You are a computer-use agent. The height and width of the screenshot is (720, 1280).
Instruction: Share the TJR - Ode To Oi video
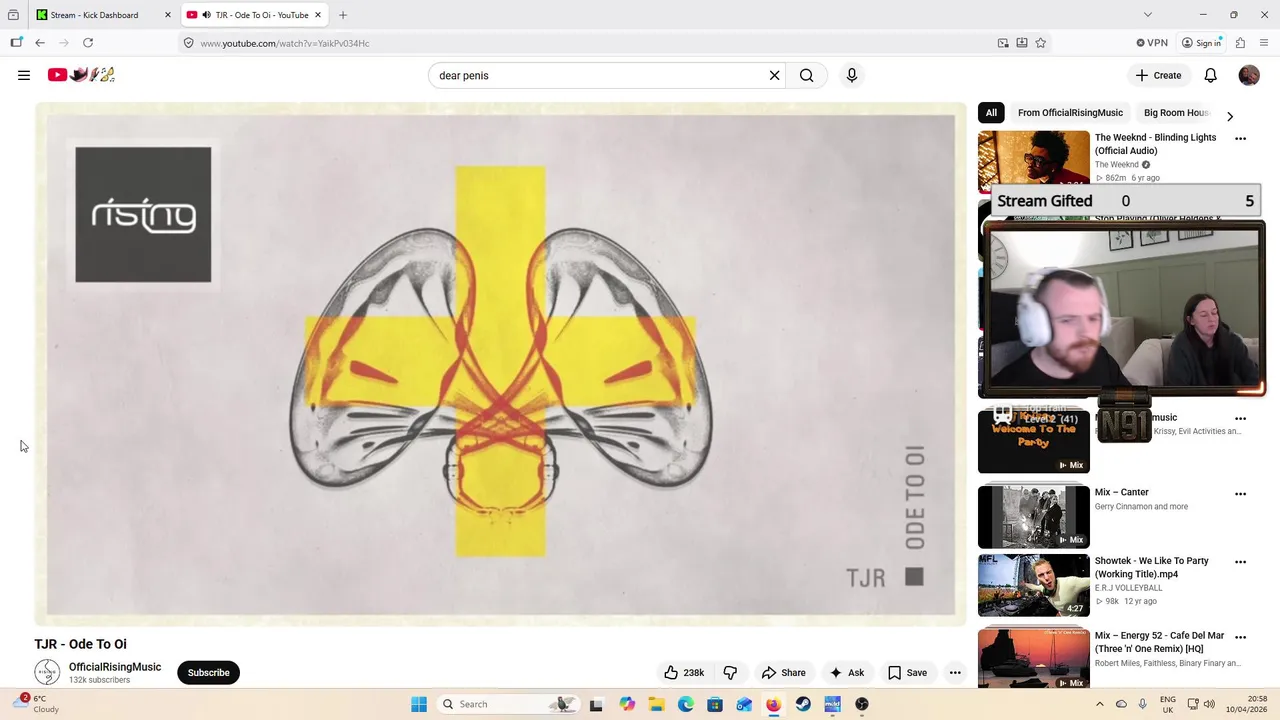pyautogui.click(x=783, y=673)
